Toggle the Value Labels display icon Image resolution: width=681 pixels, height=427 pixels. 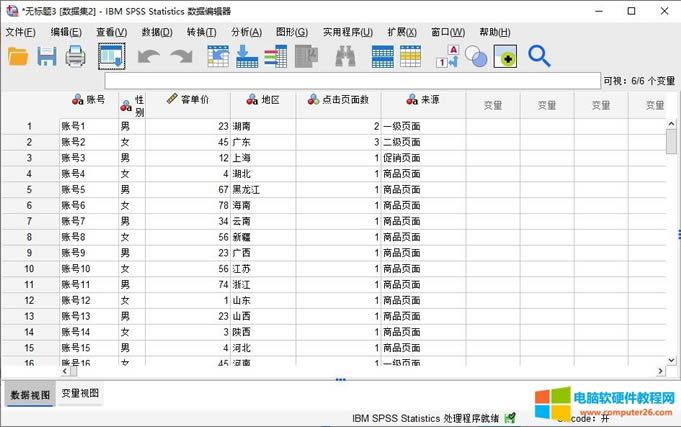[x=447, y=57]
